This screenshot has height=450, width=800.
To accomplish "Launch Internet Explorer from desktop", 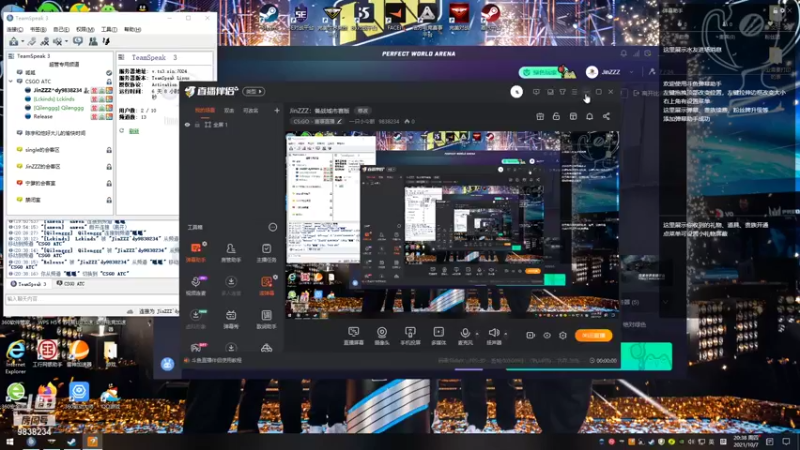I will (15, 356).
